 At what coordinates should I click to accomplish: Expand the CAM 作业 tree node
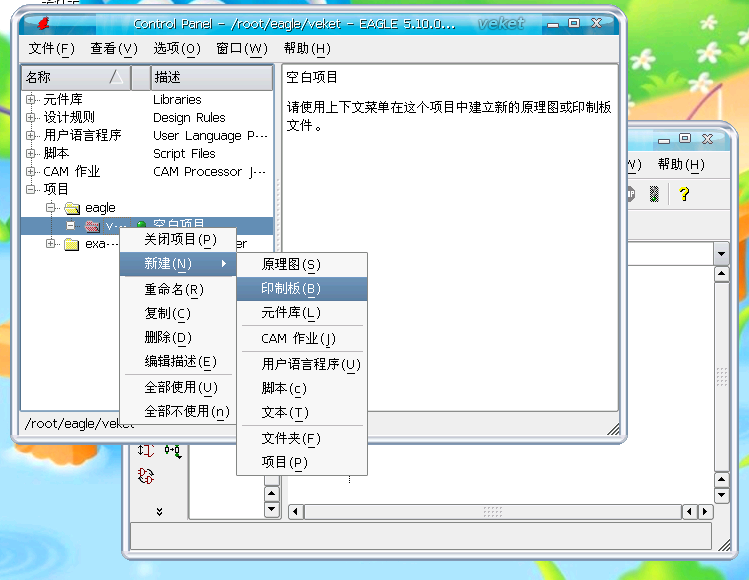(31, 172)
